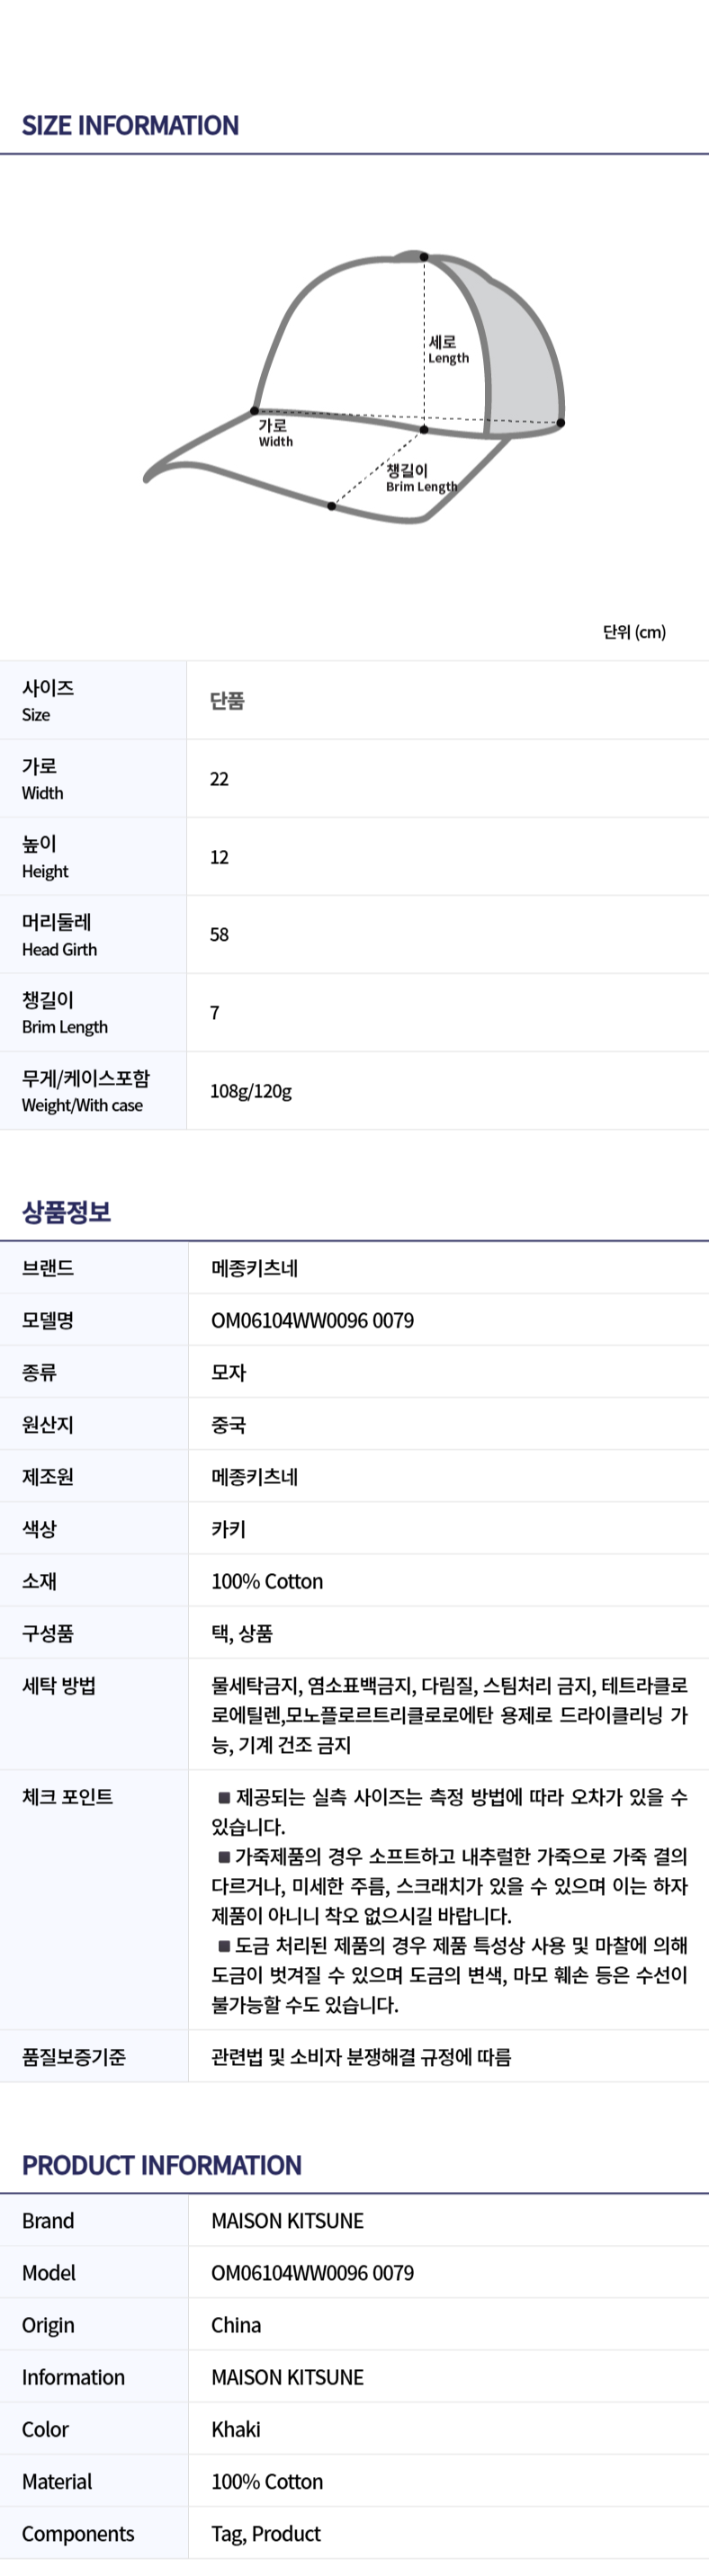
Task: Select the 단품 size value cell
Action: coord(227,701)
